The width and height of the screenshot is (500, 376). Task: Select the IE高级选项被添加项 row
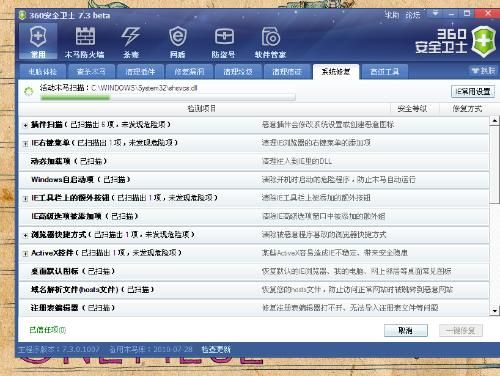tap(254, 217)
